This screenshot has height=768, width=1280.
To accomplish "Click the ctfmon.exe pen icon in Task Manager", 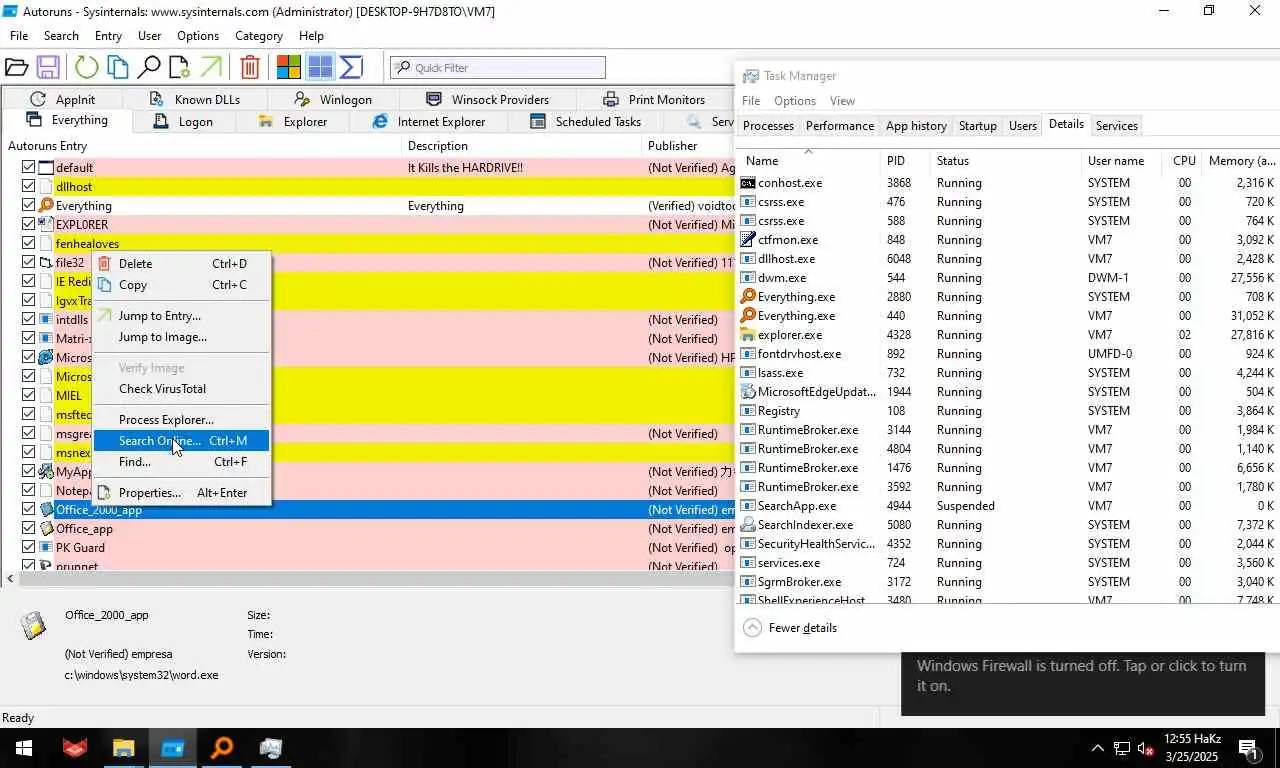I will (748, 240).
